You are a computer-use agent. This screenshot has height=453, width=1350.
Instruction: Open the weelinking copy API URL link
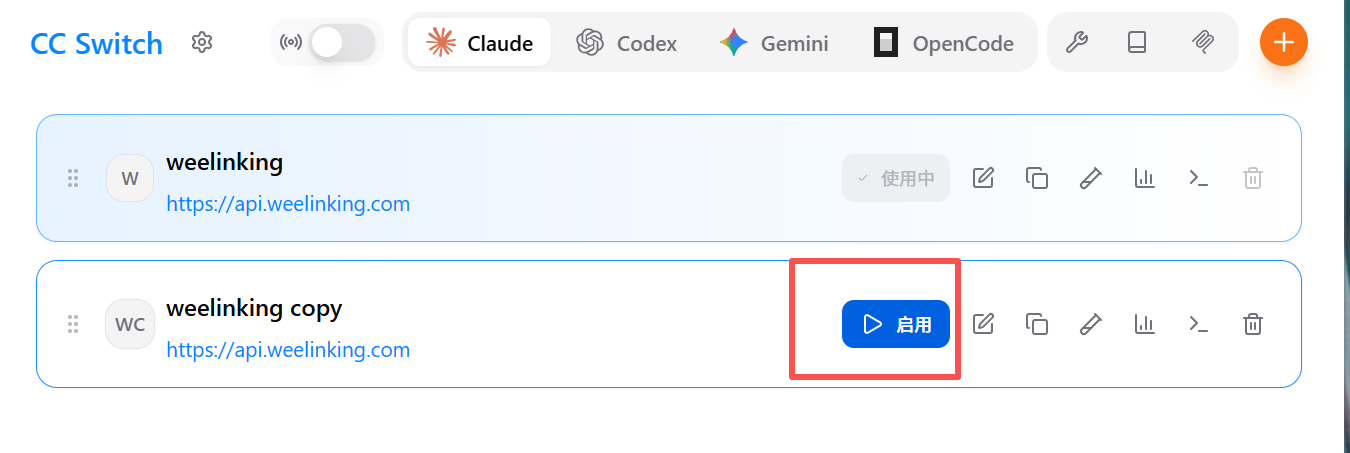click(288, 350)
